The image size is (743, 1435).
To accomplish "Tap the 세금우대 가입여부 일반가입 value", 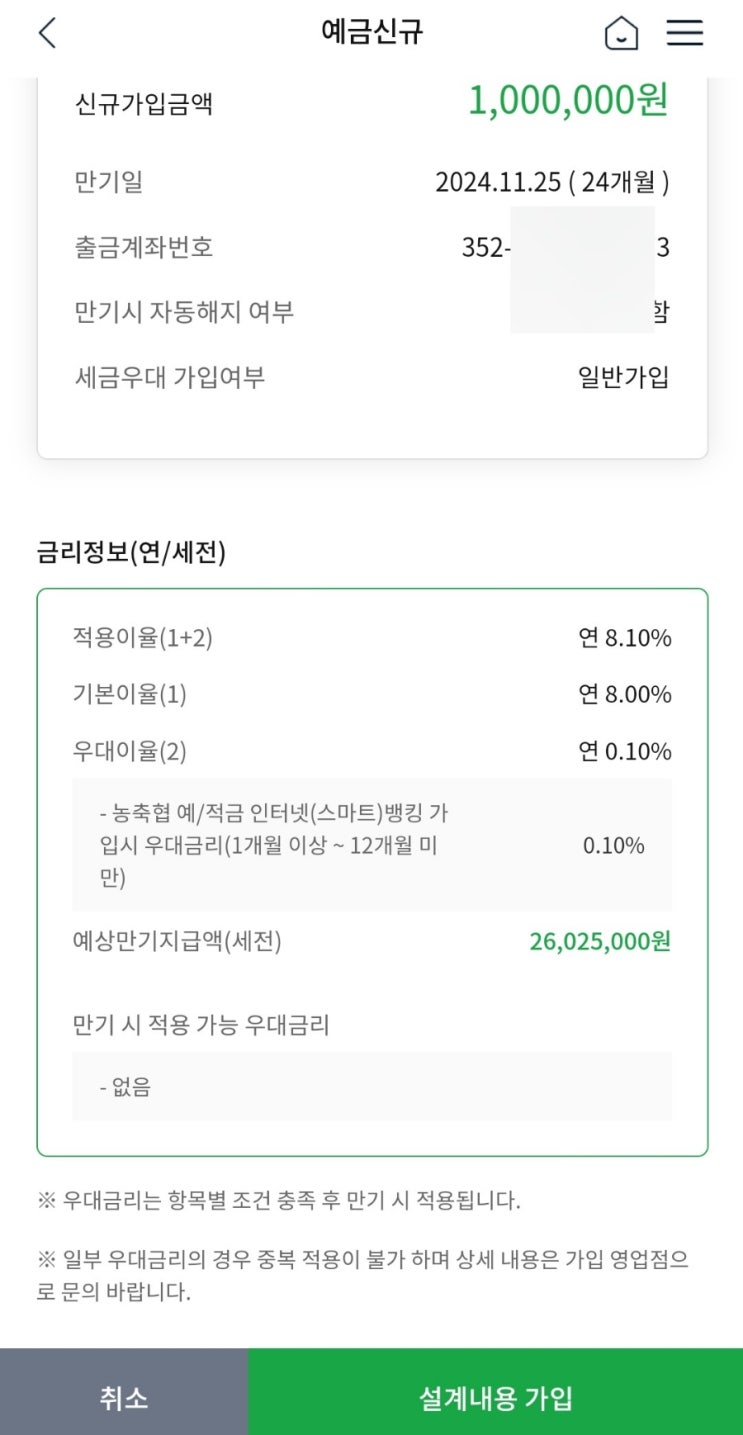I will tap(623, 377).
